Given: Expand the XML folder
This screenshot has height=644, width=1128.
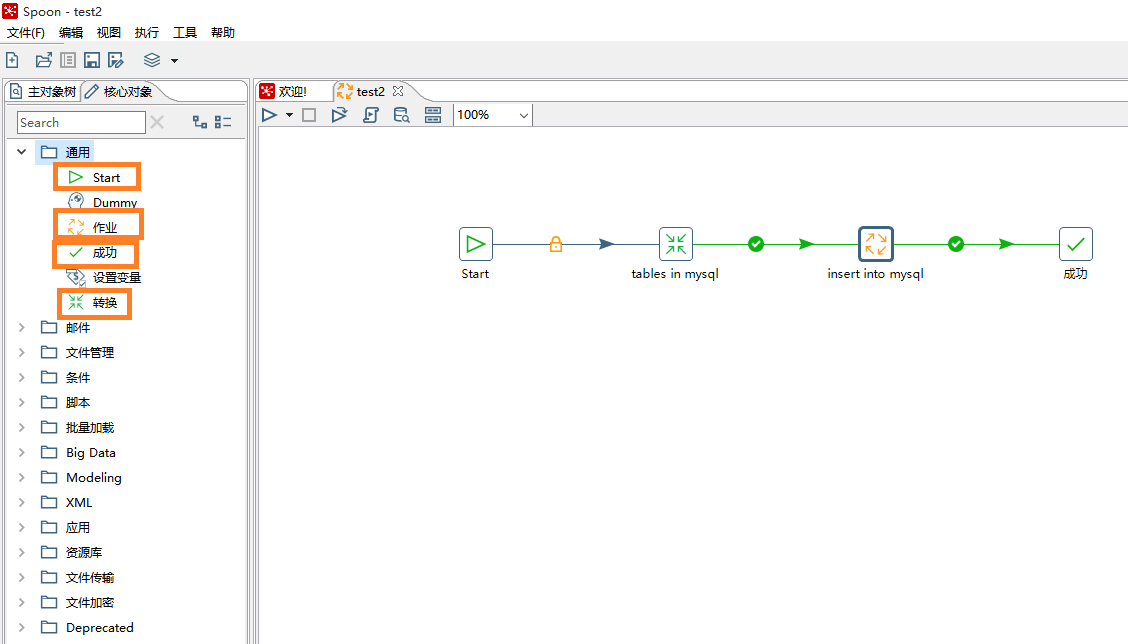Looking at the screenshot, I should (22, 502).
